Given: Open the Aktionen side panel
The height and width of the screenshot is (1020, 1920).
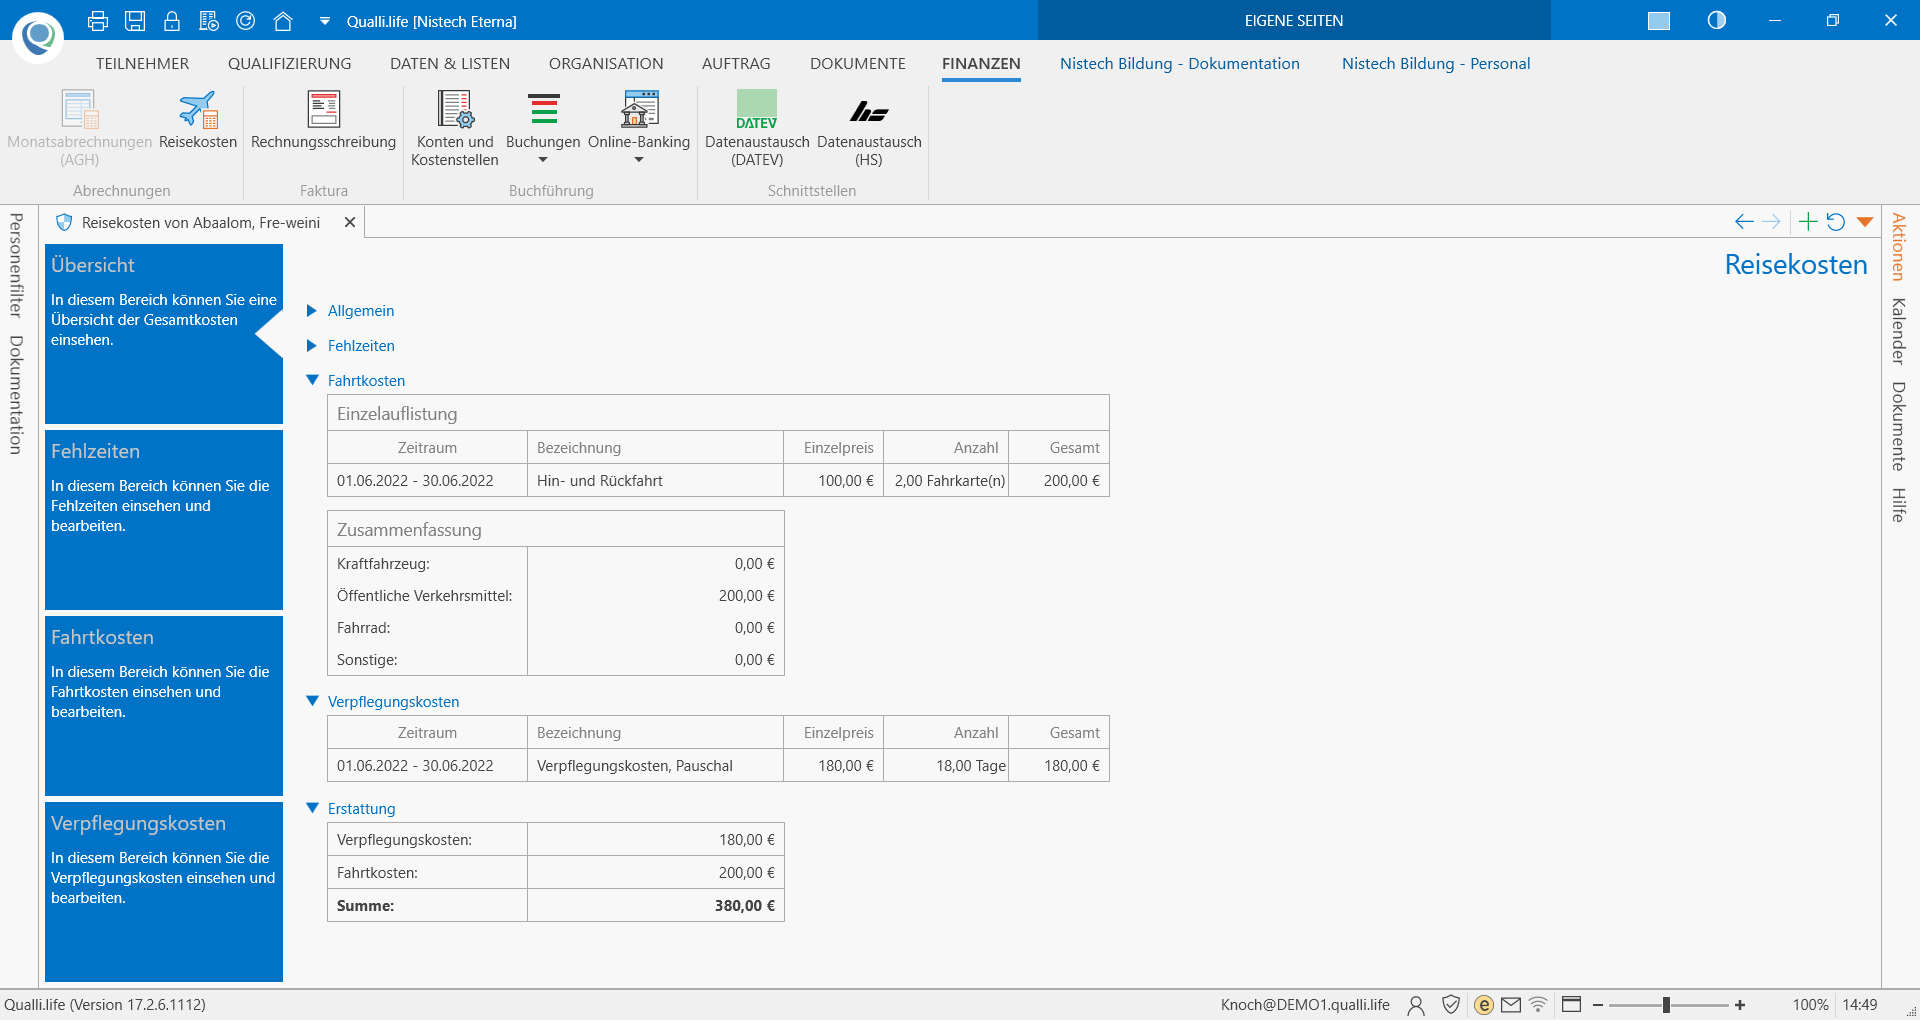Looking at the screenshot, I should (1898, 247).
